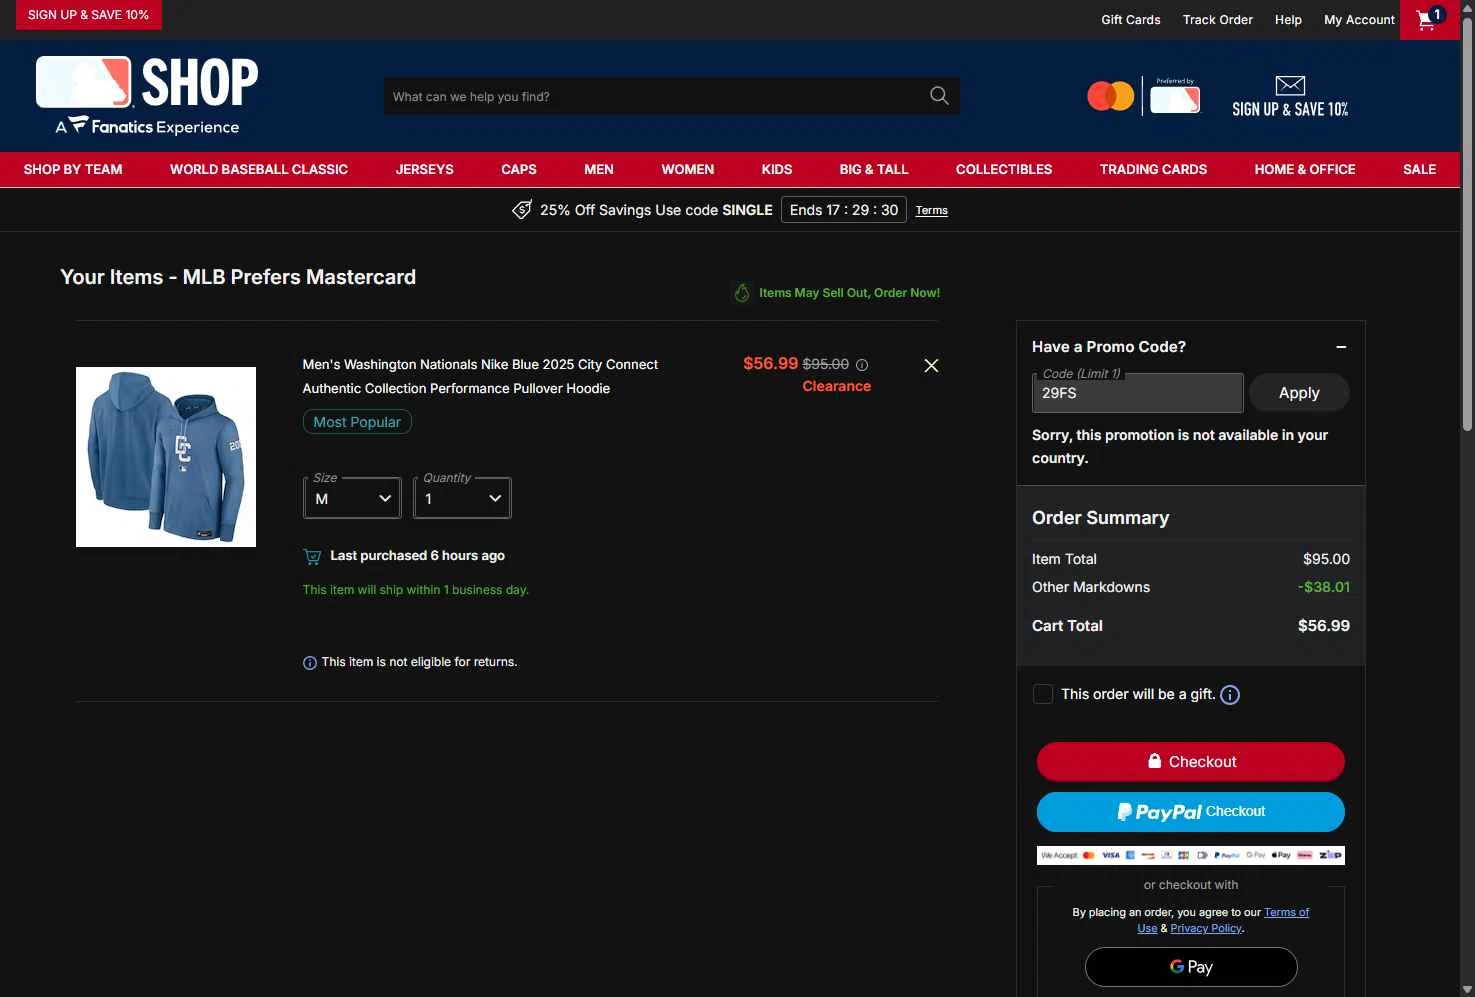The image size is (1475, 997).
Task: Open the Quantity dropdown
Action: click(462, 498)
